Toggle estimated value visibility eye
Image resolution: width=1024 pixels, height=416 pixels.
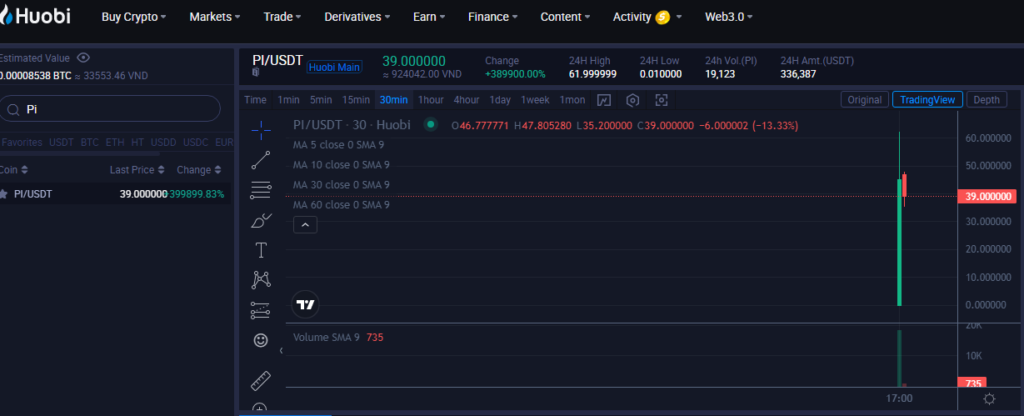(84, 58)
